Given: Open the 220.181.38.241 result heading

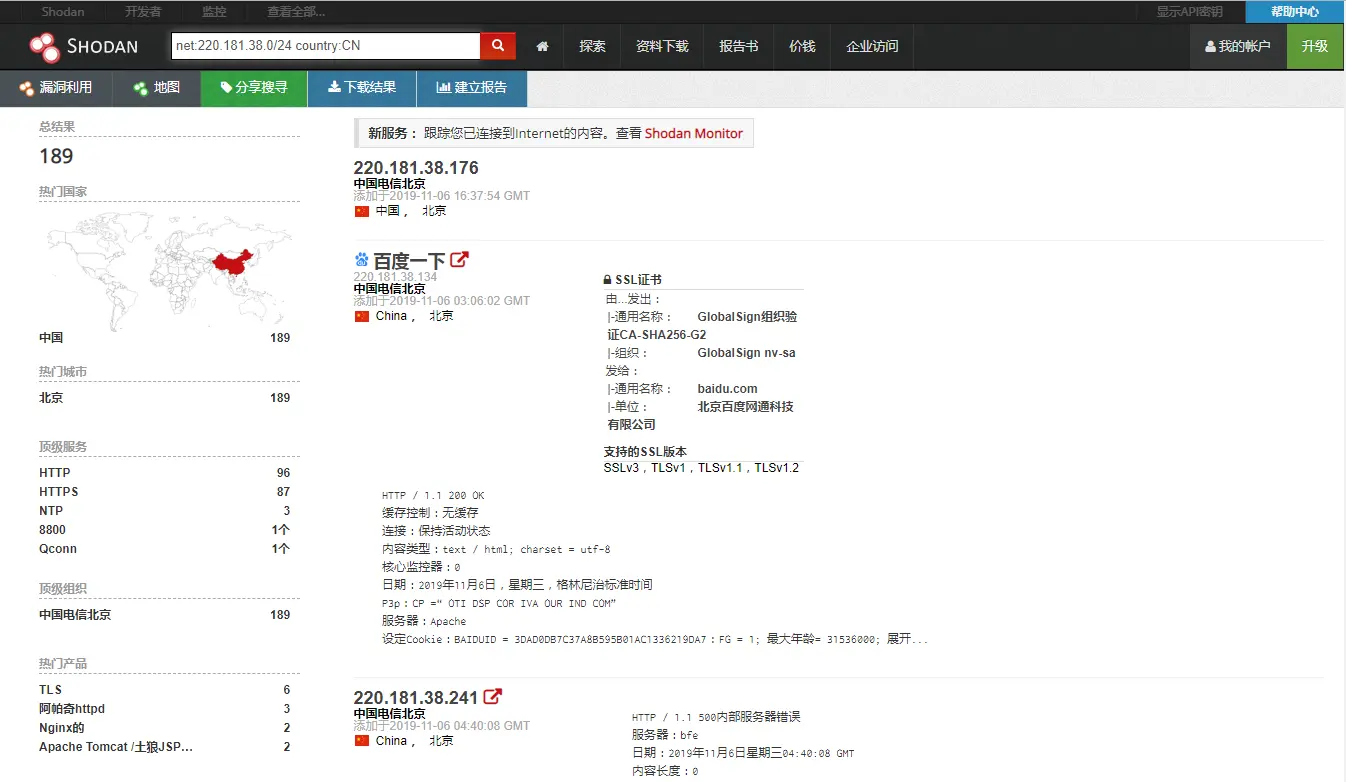Looking at the screenshot, I should 416,697.
